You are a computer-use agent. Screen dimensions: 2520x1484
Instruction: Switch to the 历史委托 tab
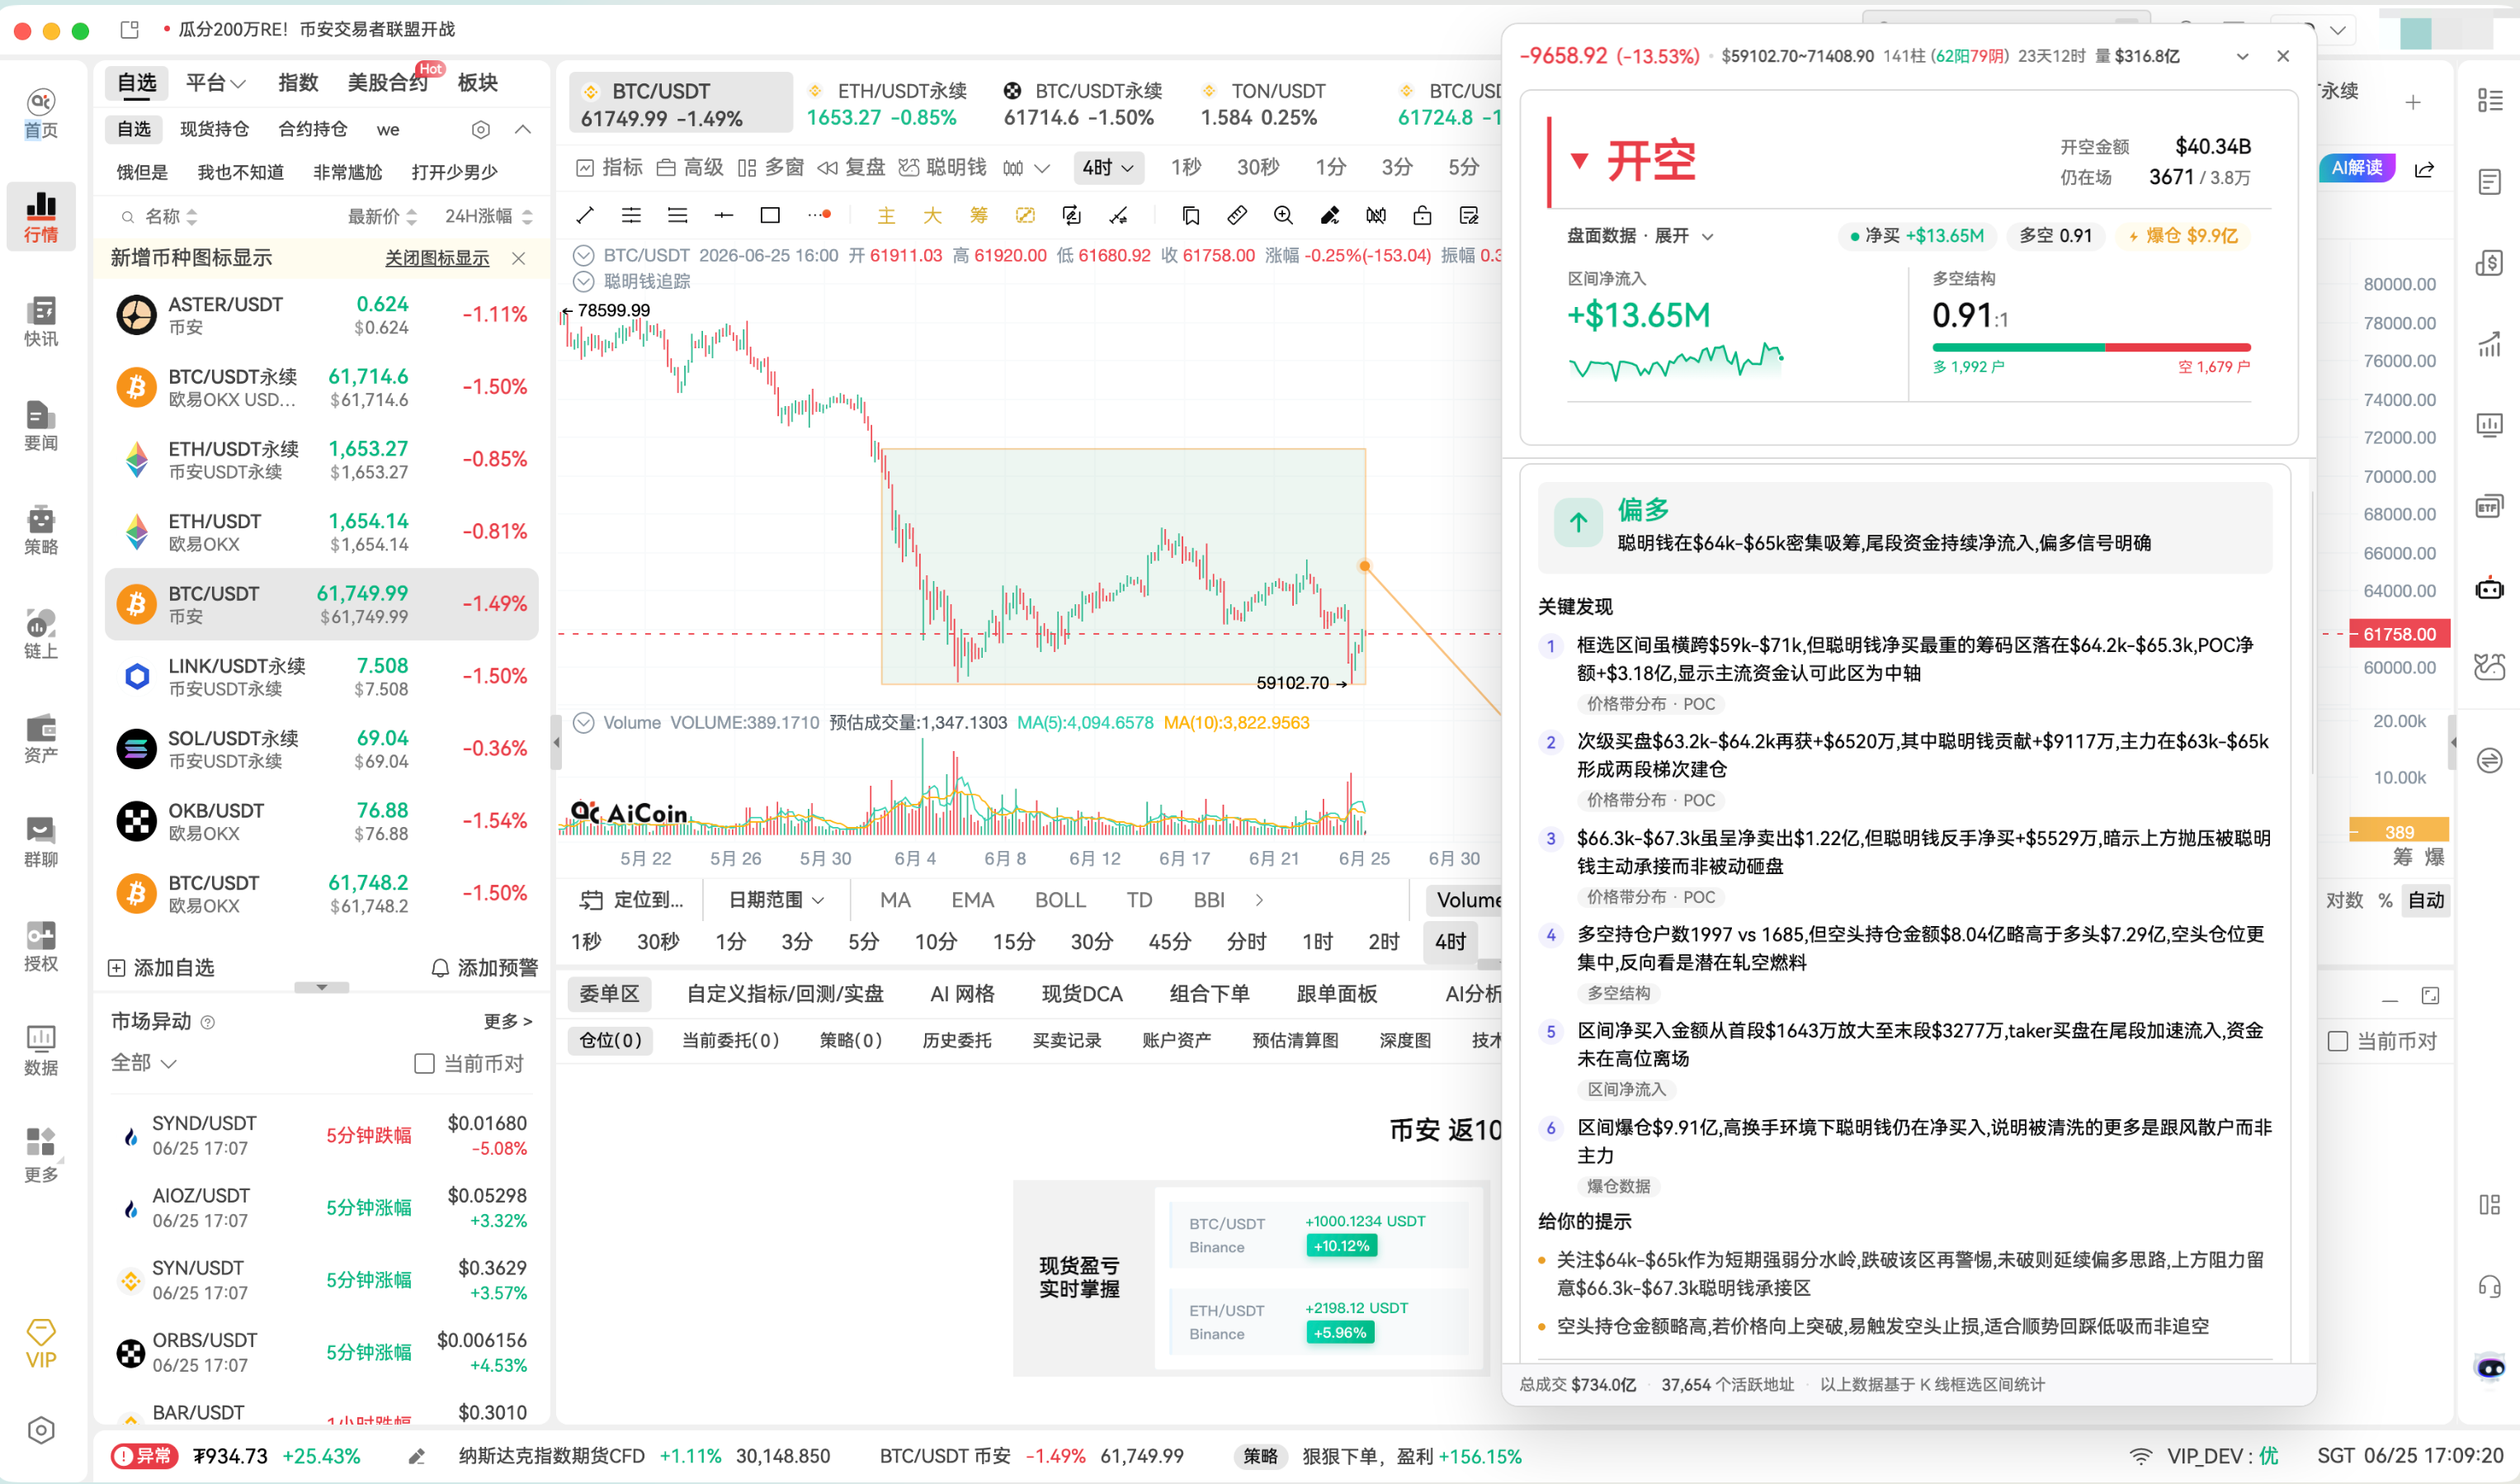click(x=956, y=1040)
